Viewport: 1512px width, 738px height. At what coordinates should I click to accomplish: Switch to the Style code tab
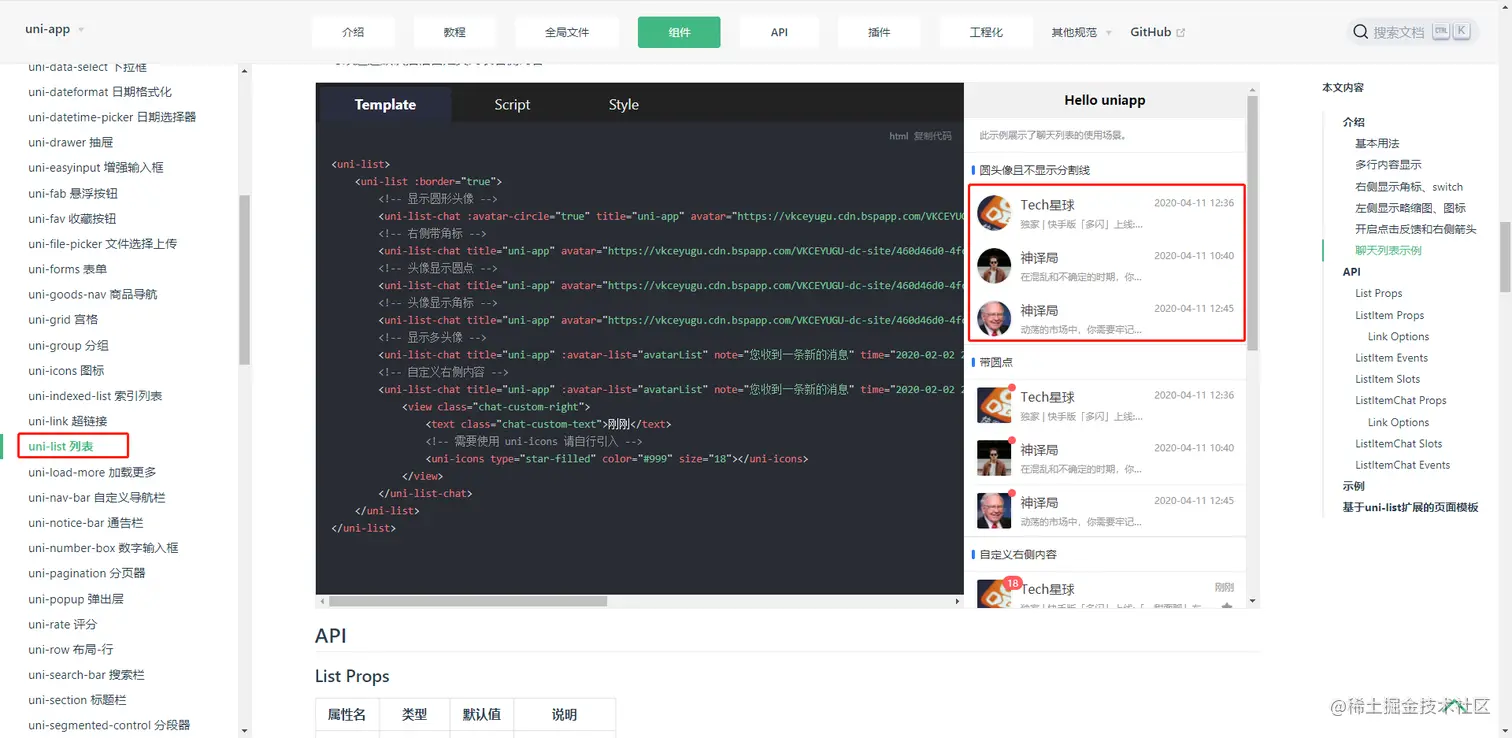click(623, 104)
